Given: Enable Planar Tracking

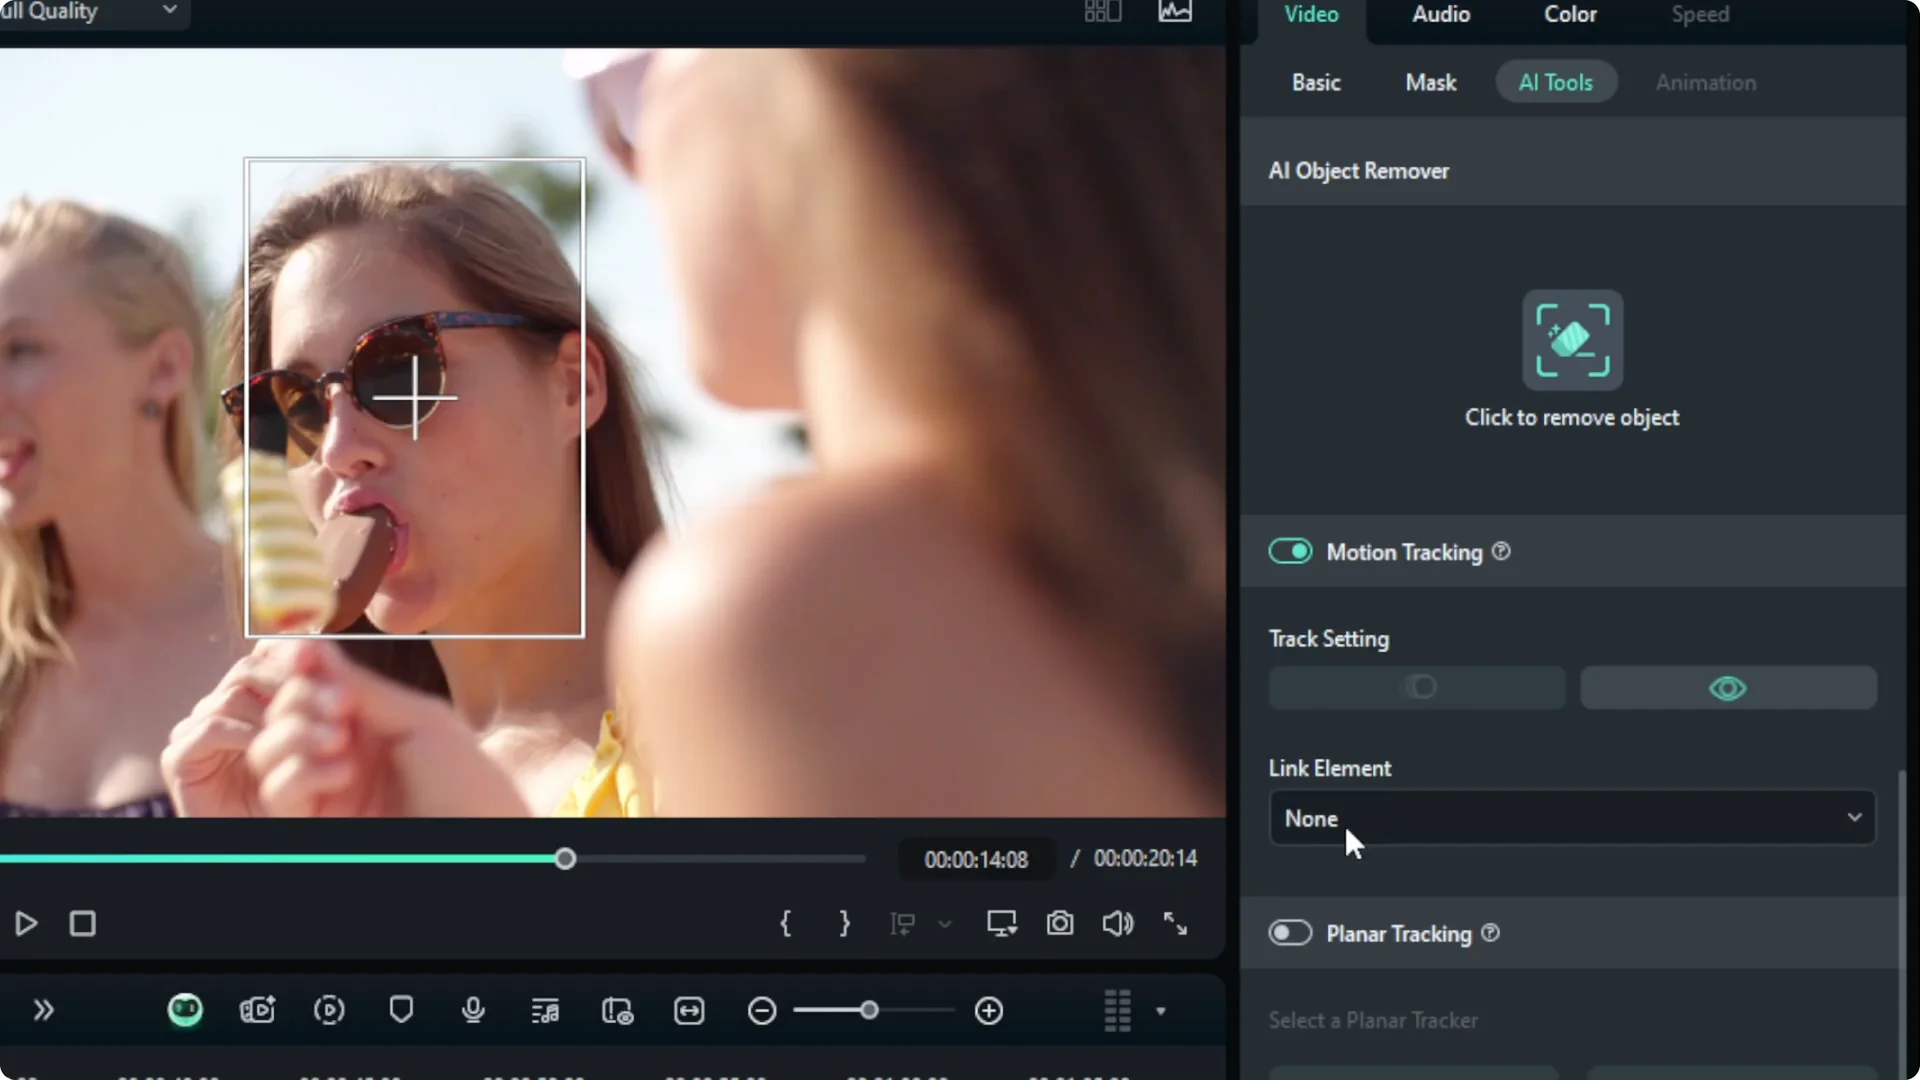Looking at the screenshot, I should click(1291, 933).
